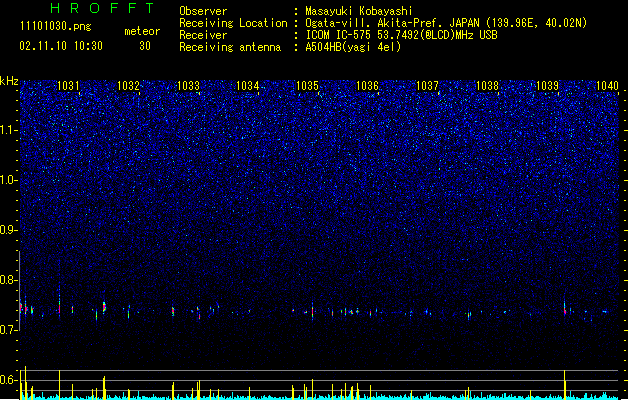Click the 0.9 kHz axis tick label
The height and width of the screenshot is (400, 629).
pos(9,230)
